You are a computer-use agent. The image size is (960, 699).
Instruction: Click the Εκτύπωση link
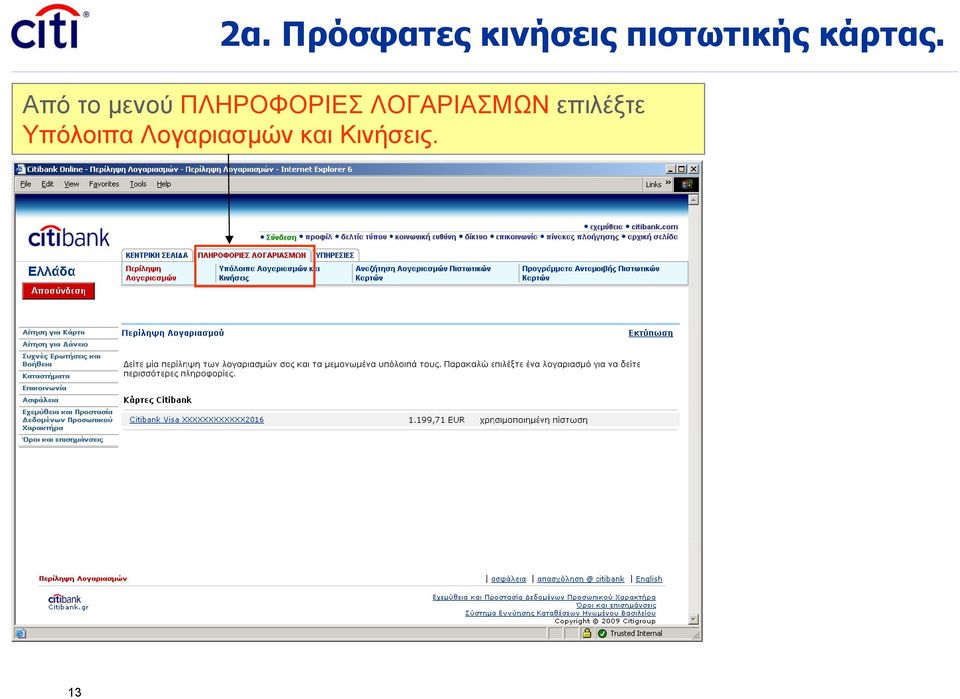pos(650,333)
